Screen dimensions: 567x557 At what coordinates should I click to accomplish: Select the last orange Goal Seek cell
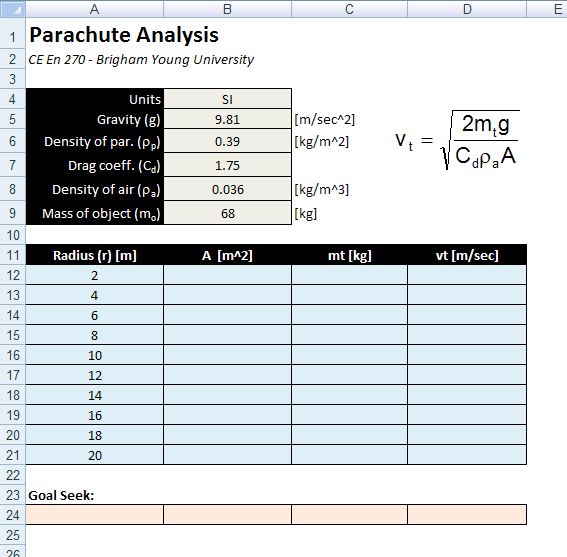[467, 515]
